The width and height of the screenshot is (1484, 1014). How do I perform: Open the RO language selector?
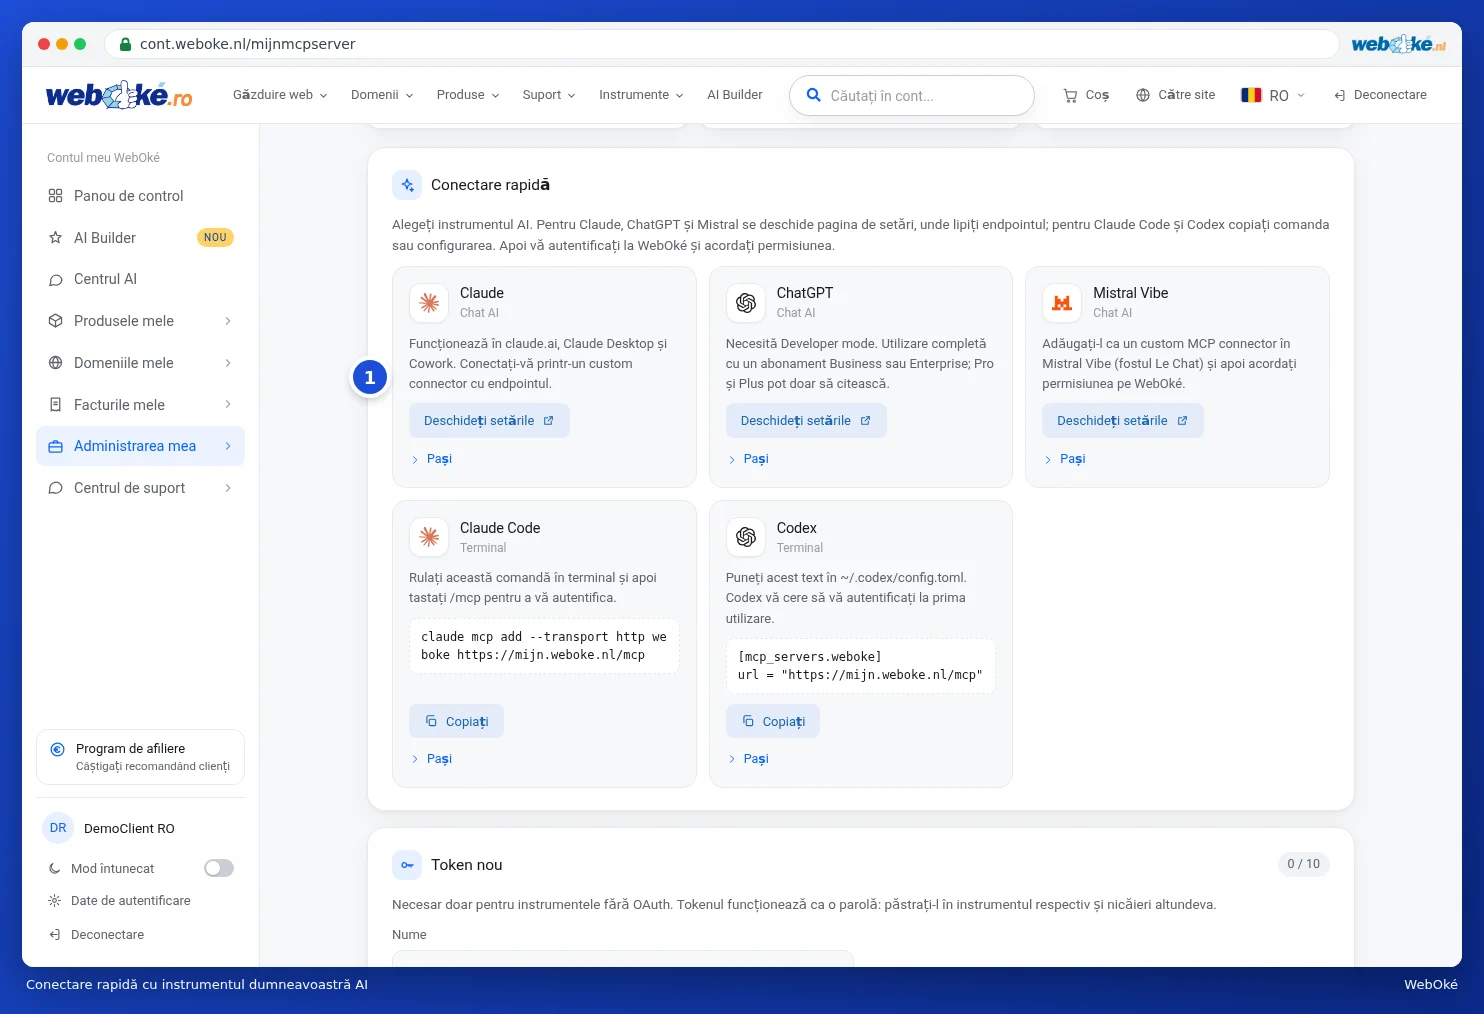pos(1273,95)
